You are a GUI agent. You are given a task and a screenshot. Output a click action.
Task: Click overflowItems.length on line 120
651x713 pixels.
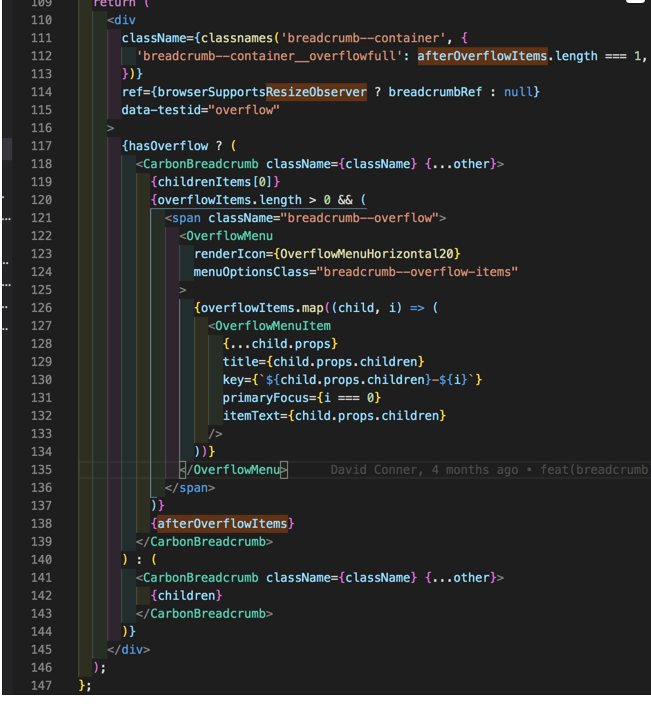point(230,200)
